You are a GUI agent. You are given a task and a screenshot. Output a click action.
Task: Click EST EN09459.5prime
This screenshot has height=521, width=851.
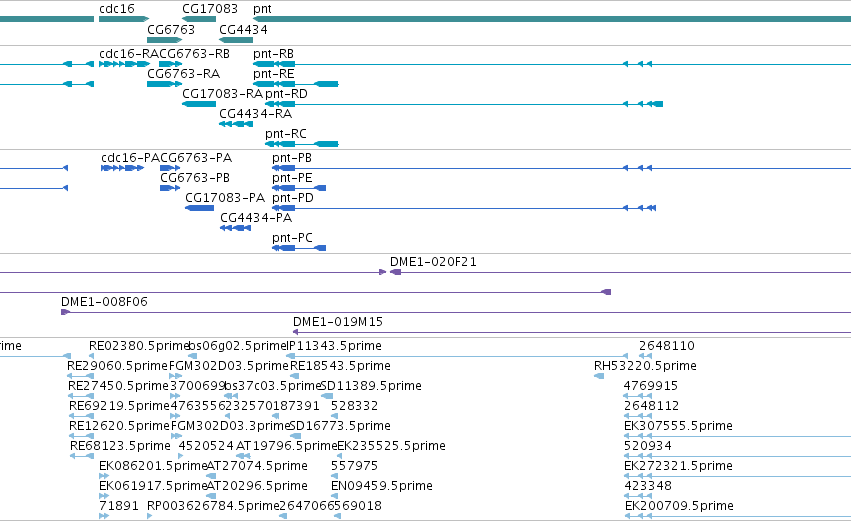(x=382, y=487)
